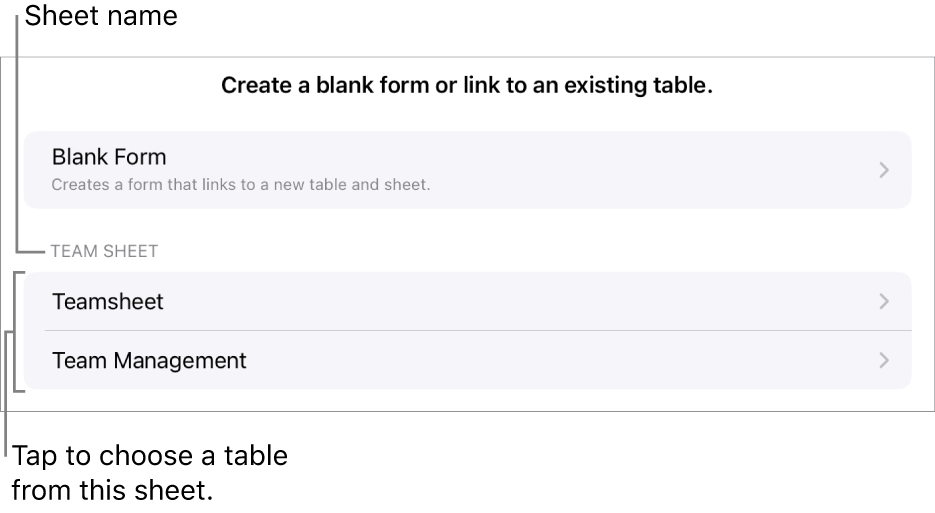Click the 'Sheet name' callout label
Image resolution: width=935 pixels, height=513 pixels.
pos(101,16)
